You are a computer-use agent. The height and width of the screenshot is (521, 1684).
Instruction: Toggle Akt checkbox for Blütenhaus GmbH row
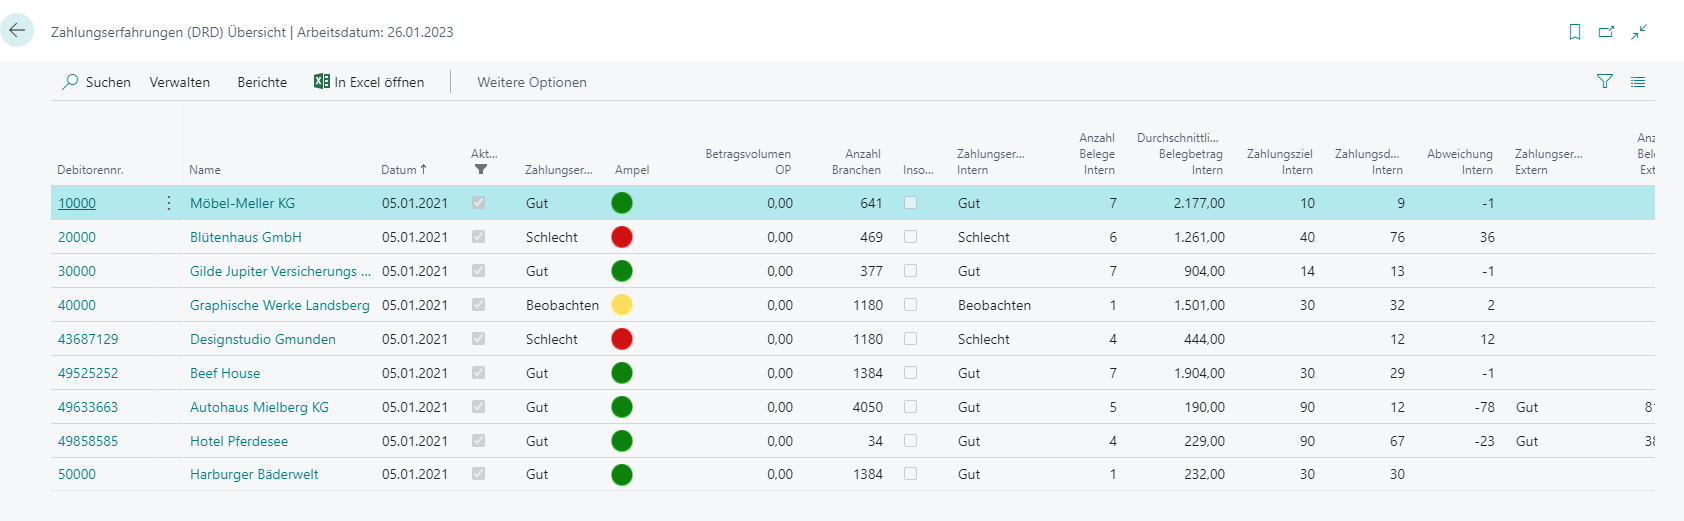(478, 237)
